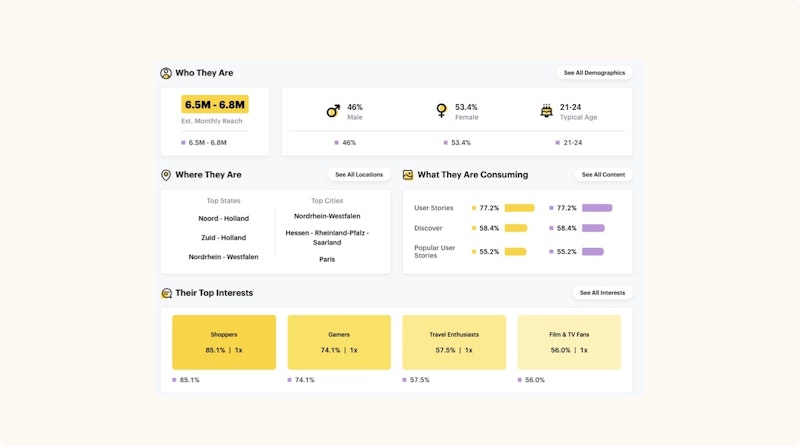Pick the Film & TV Fans tile
This screenshot has height=446, width=800.
569,342
